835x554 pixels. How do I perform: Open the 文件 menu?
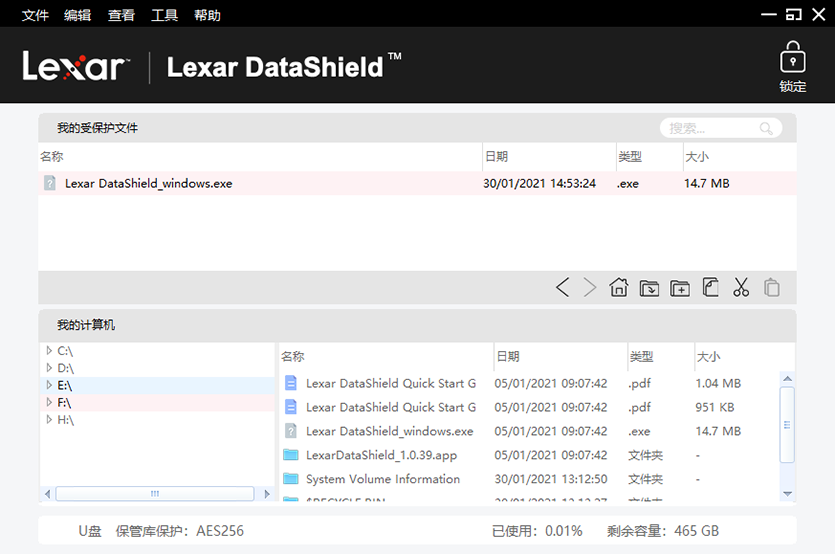35,15
